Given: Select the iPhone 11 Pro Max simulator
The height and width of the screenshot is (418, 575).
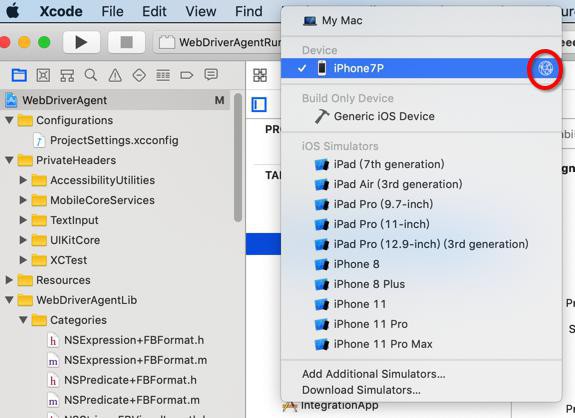Looking at the screenshot, I should [x=421, y=344].
